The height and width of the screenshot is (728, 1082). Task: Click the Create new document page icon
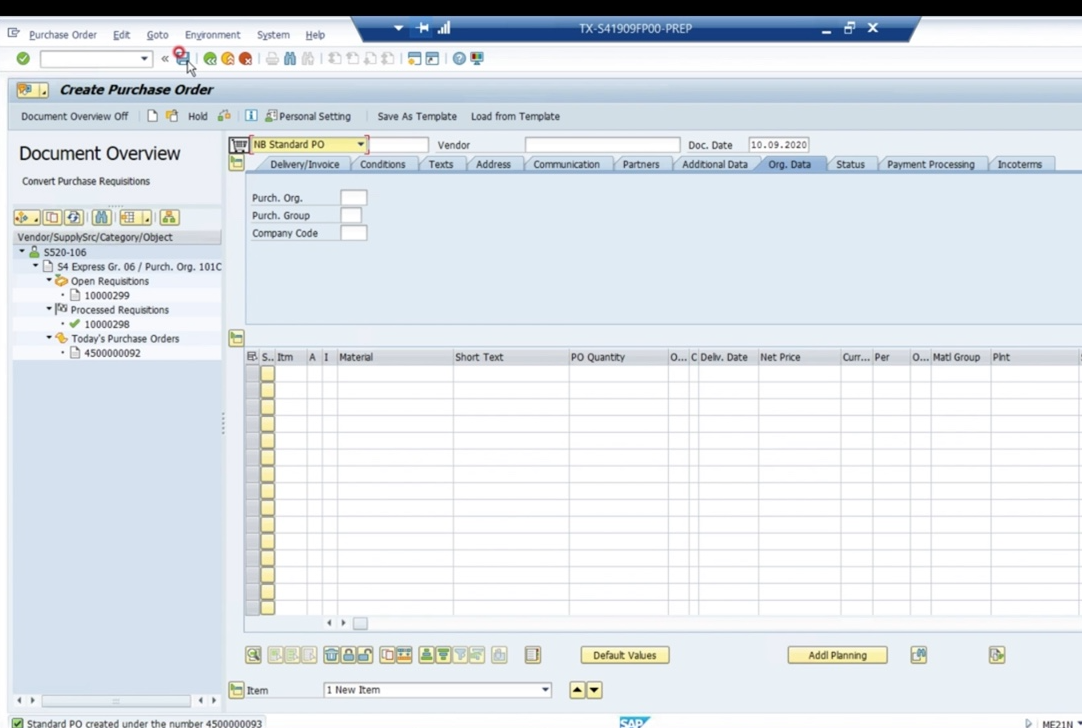[152, 116]
